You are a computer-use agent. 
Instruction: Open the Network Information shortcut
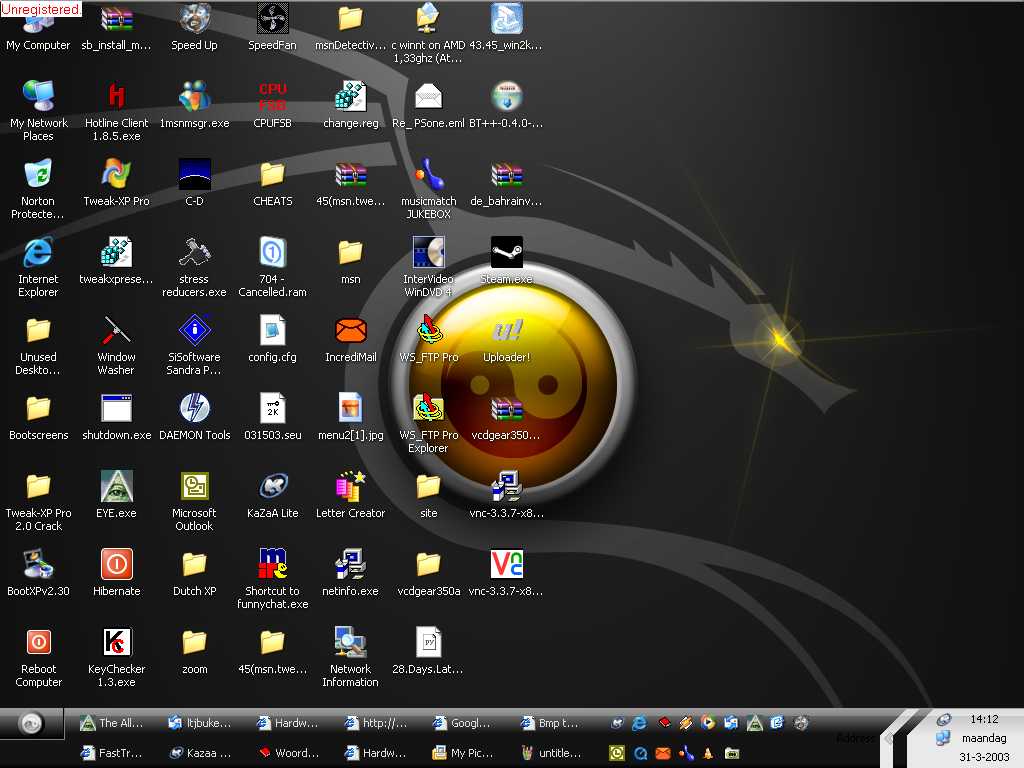coord(350,643)
